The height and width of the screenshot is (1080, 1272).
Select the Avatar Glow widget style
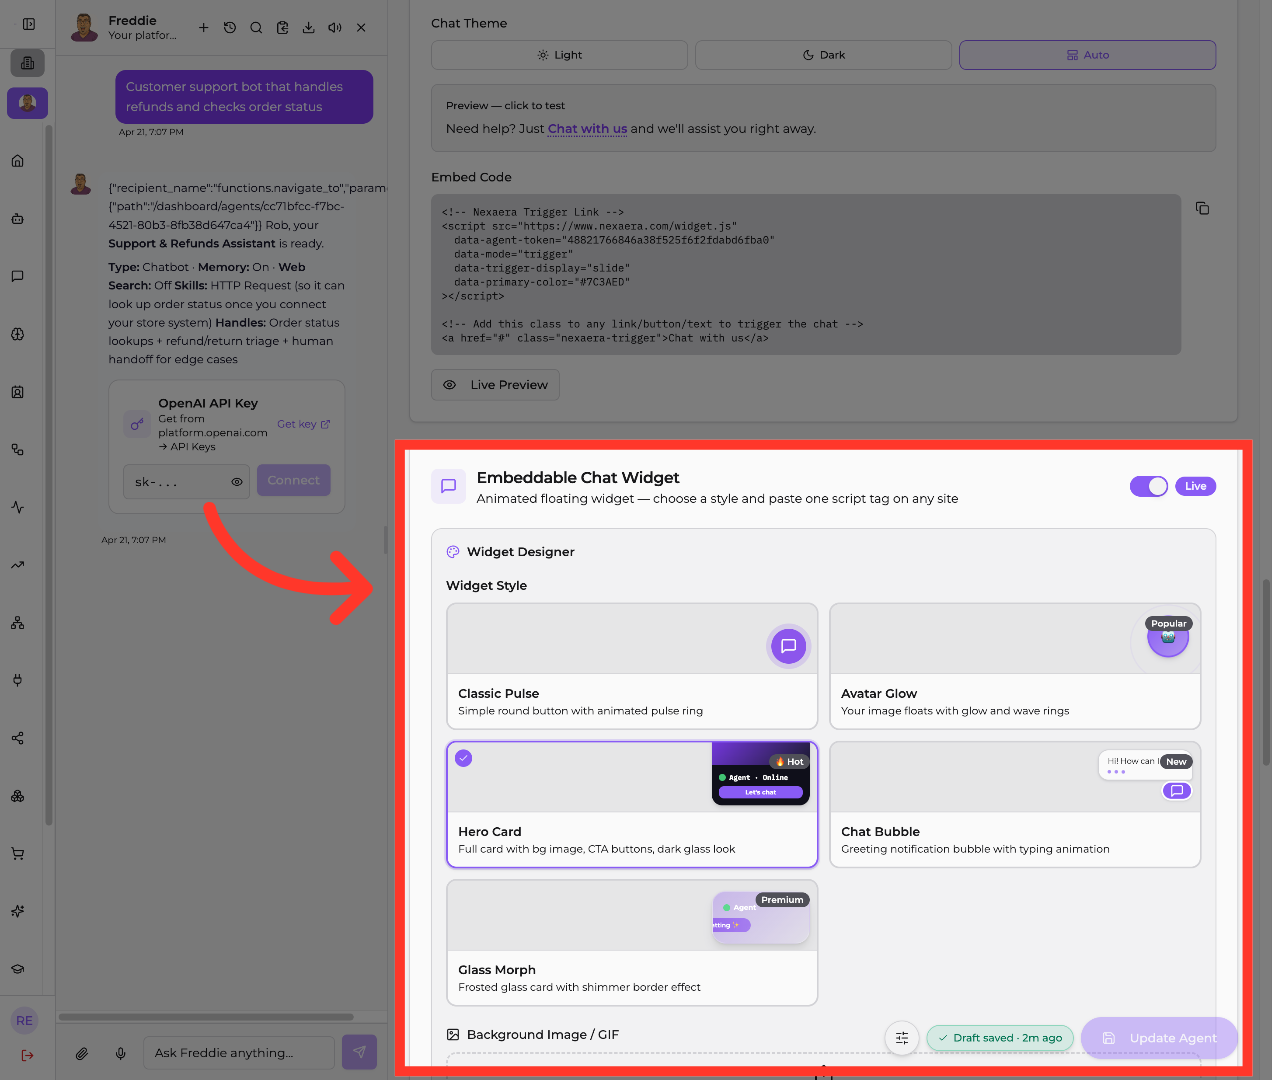[x=1015, y=666]
